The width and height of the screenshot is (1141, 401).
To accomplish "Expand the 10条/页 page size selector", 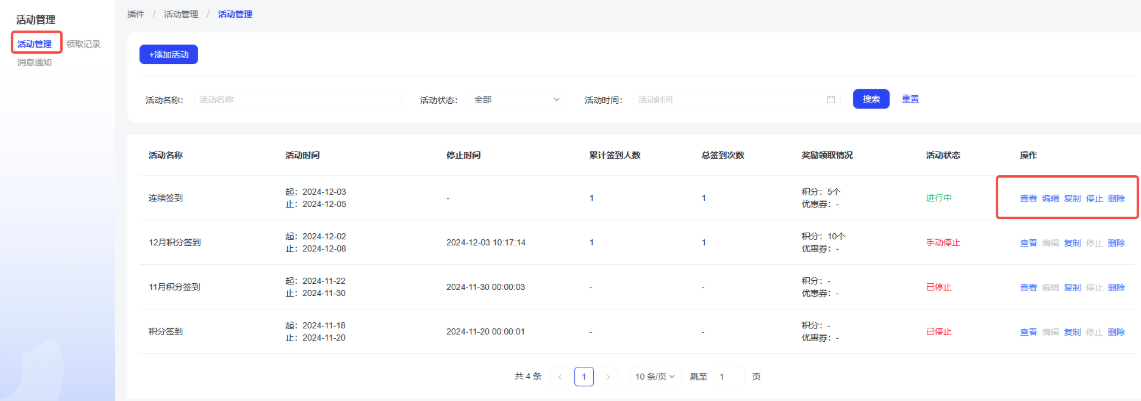I will (655, 377).
